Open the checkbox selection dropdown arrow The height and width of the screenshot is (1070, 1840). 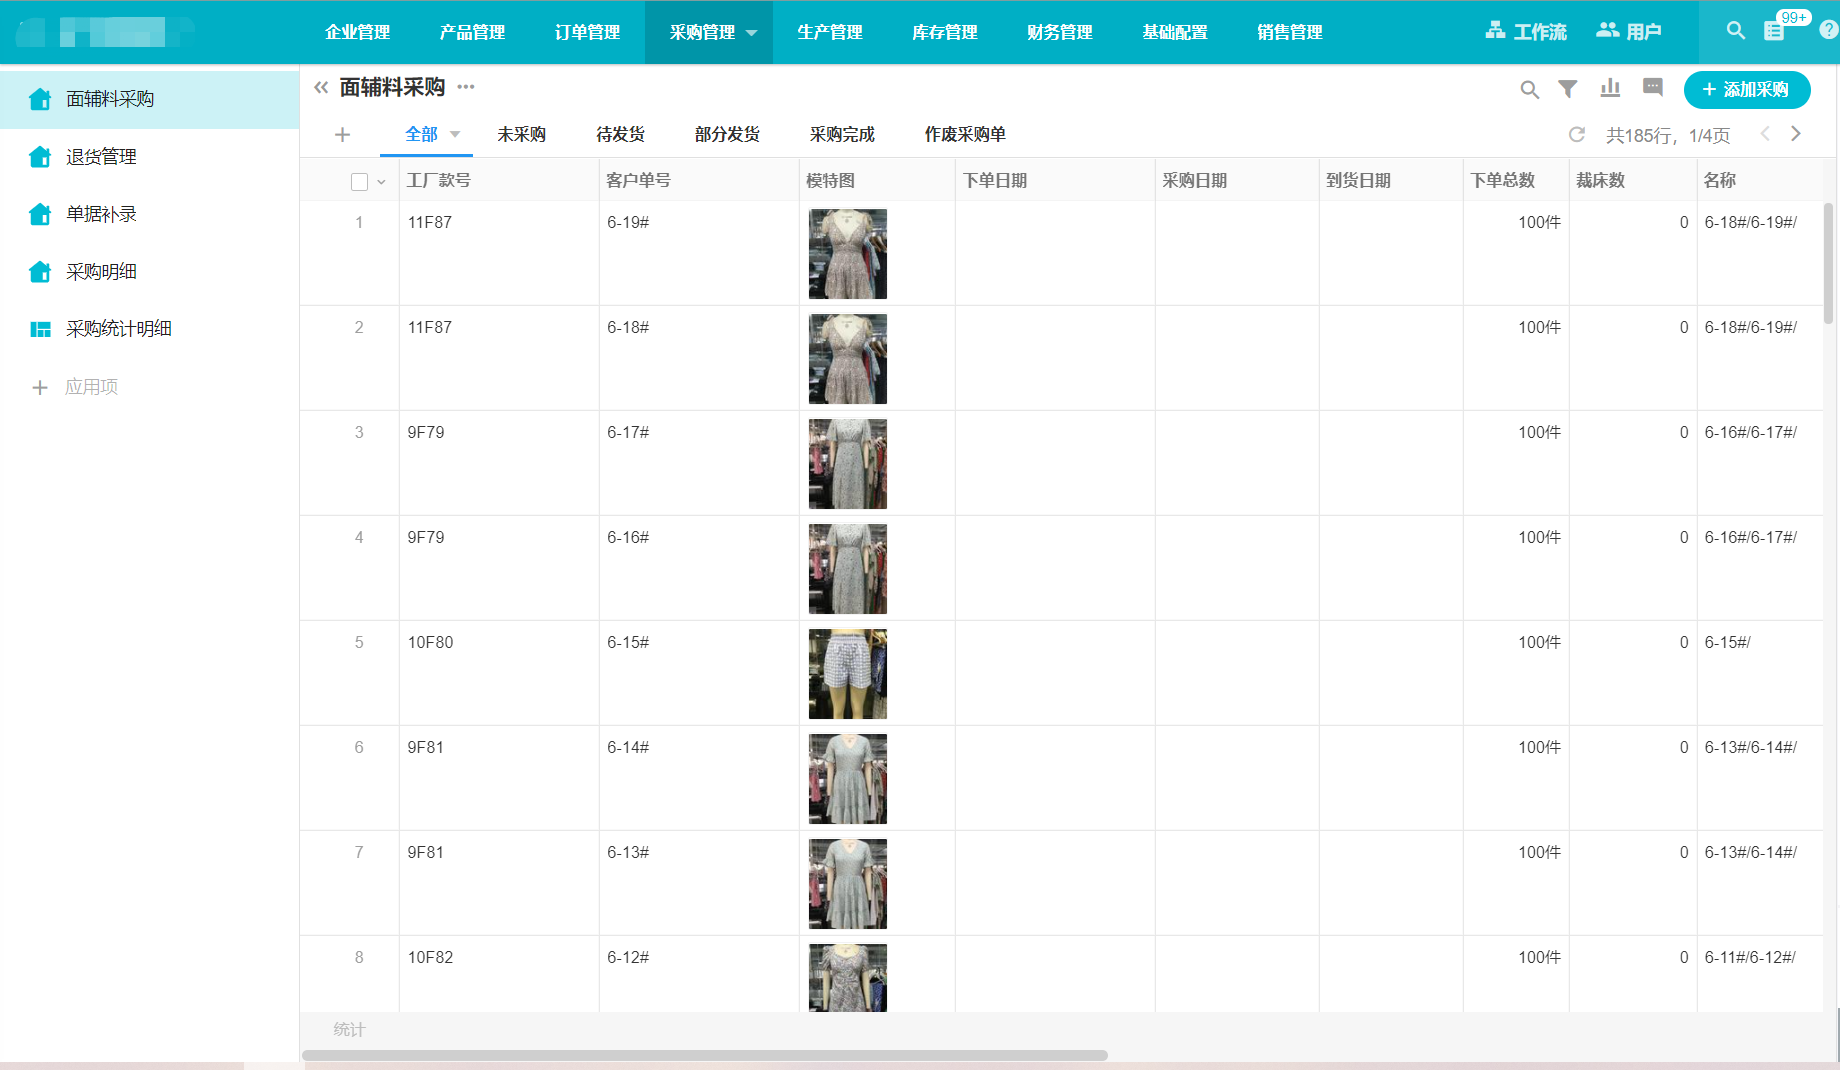[x=381, y=182]
